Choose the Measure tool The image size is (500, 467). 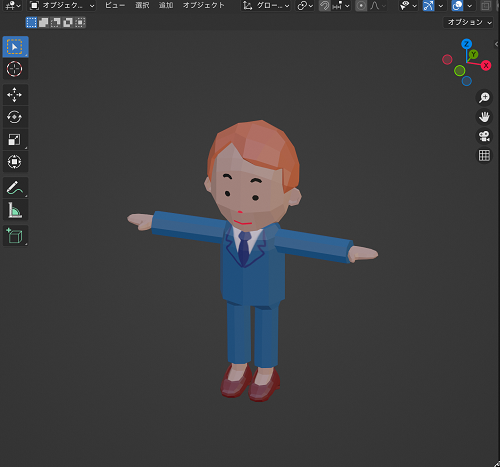coord(15,210)
